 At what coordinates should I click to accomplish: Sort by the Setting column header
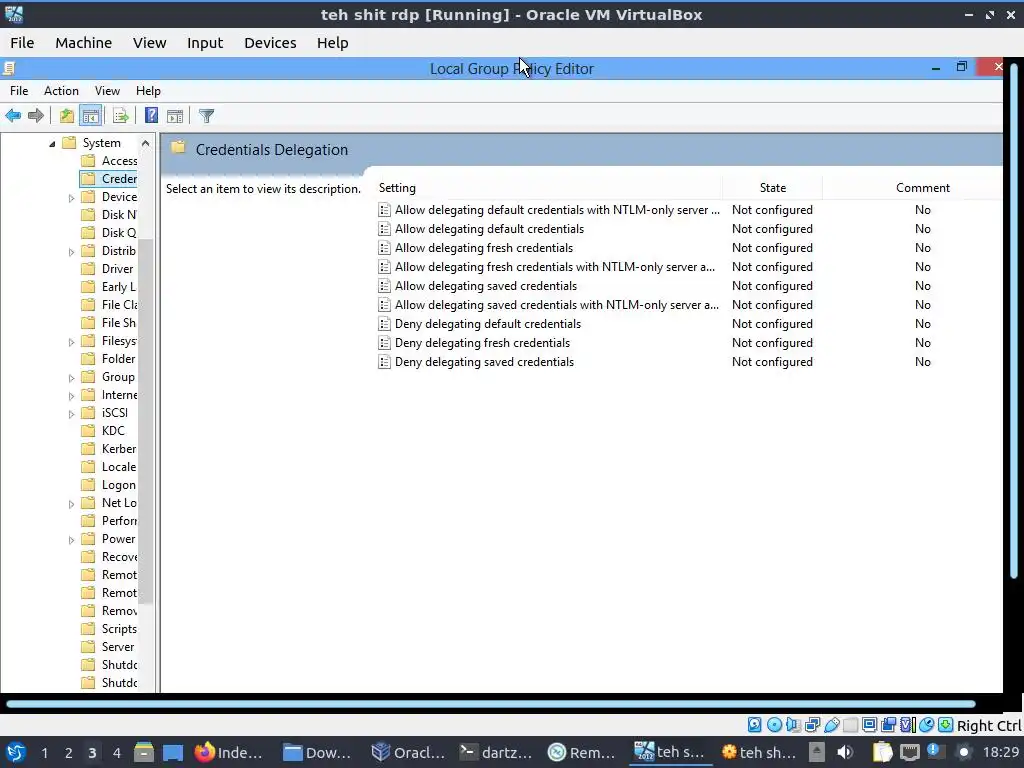pos(397,187)
